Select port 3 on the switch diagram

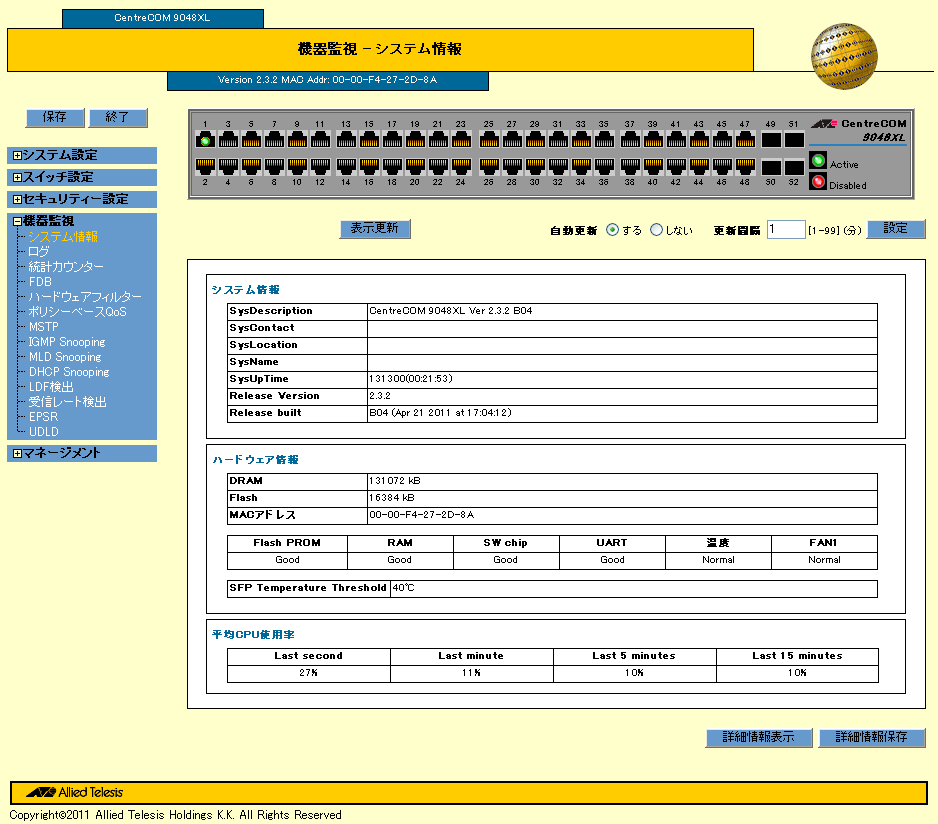[228, 140]
